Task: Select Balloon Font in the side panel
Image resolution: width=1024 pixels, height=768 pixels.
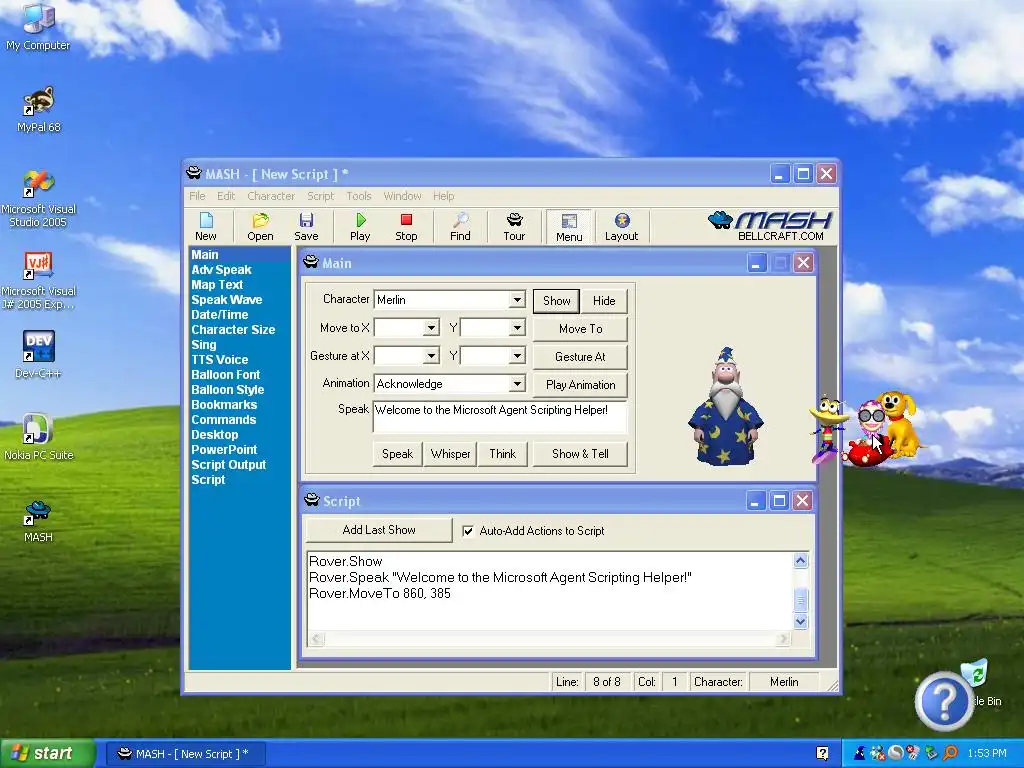Action: pyautogui.click(x=225, y=375)
